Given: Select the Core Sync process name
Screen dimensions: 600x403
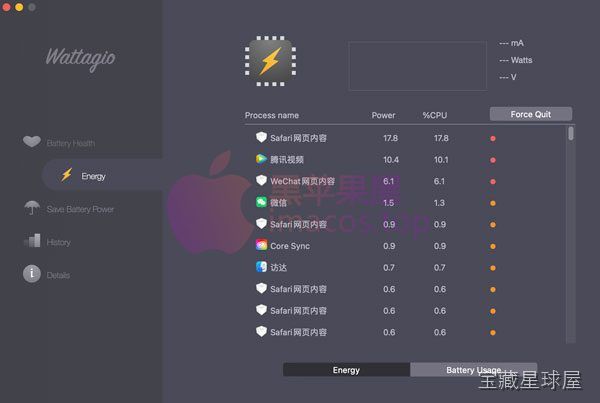Looking at the screenshot, I should 290,246.
